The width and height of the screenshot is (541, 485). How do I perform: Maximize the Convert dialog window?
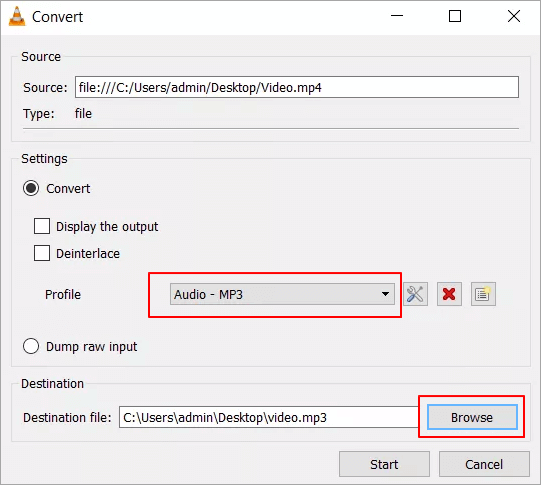455,16
